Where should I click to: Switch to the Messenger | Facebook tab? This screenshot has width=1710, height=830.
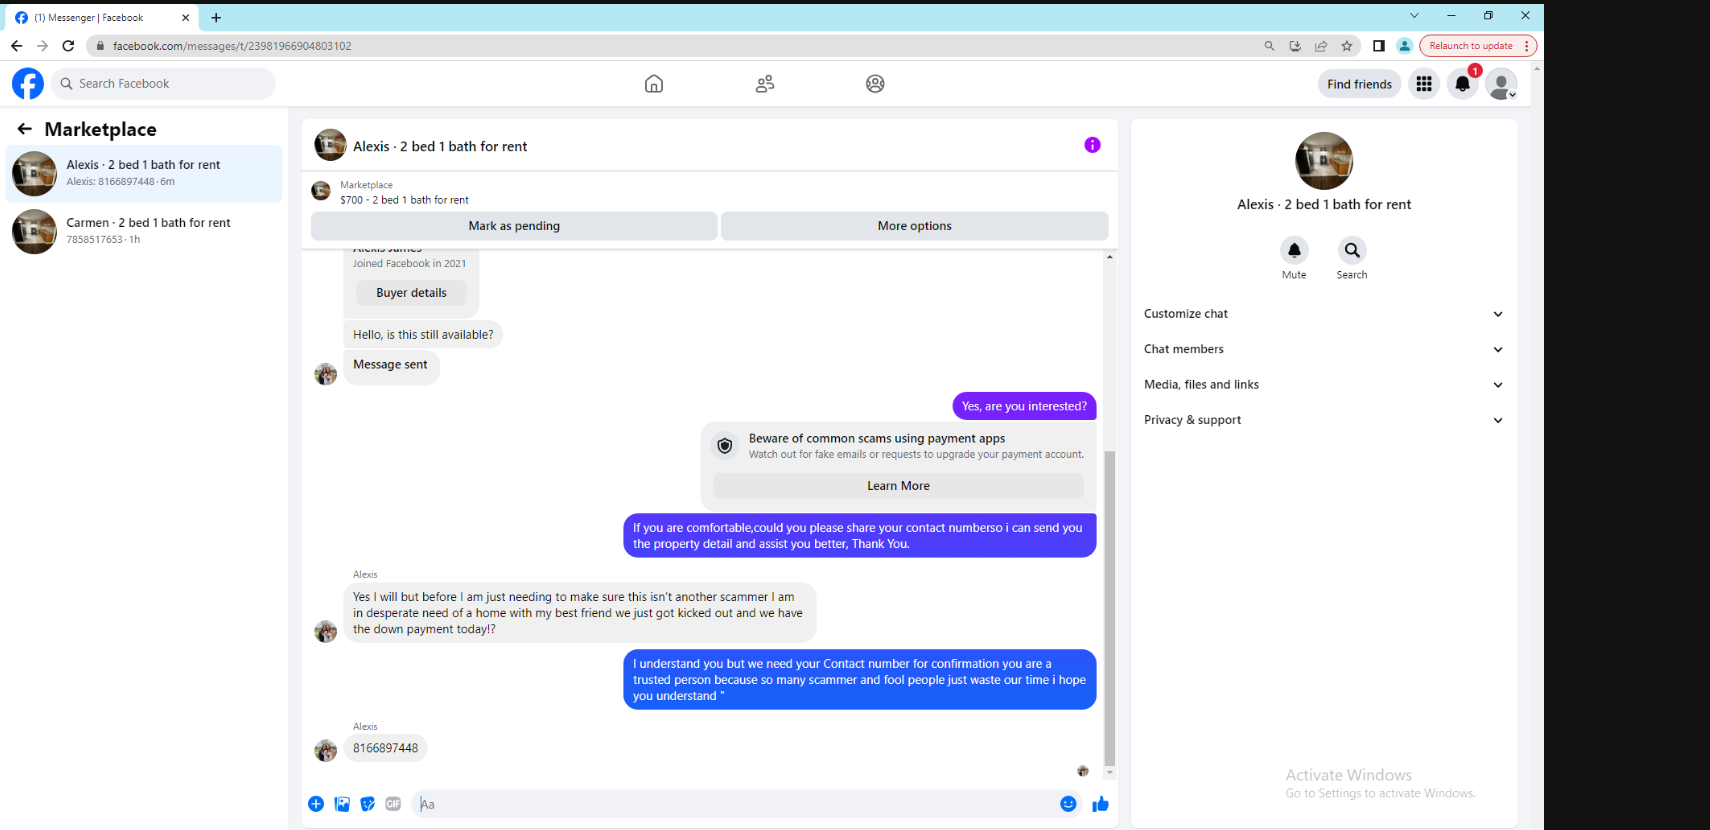pos(100,17)
